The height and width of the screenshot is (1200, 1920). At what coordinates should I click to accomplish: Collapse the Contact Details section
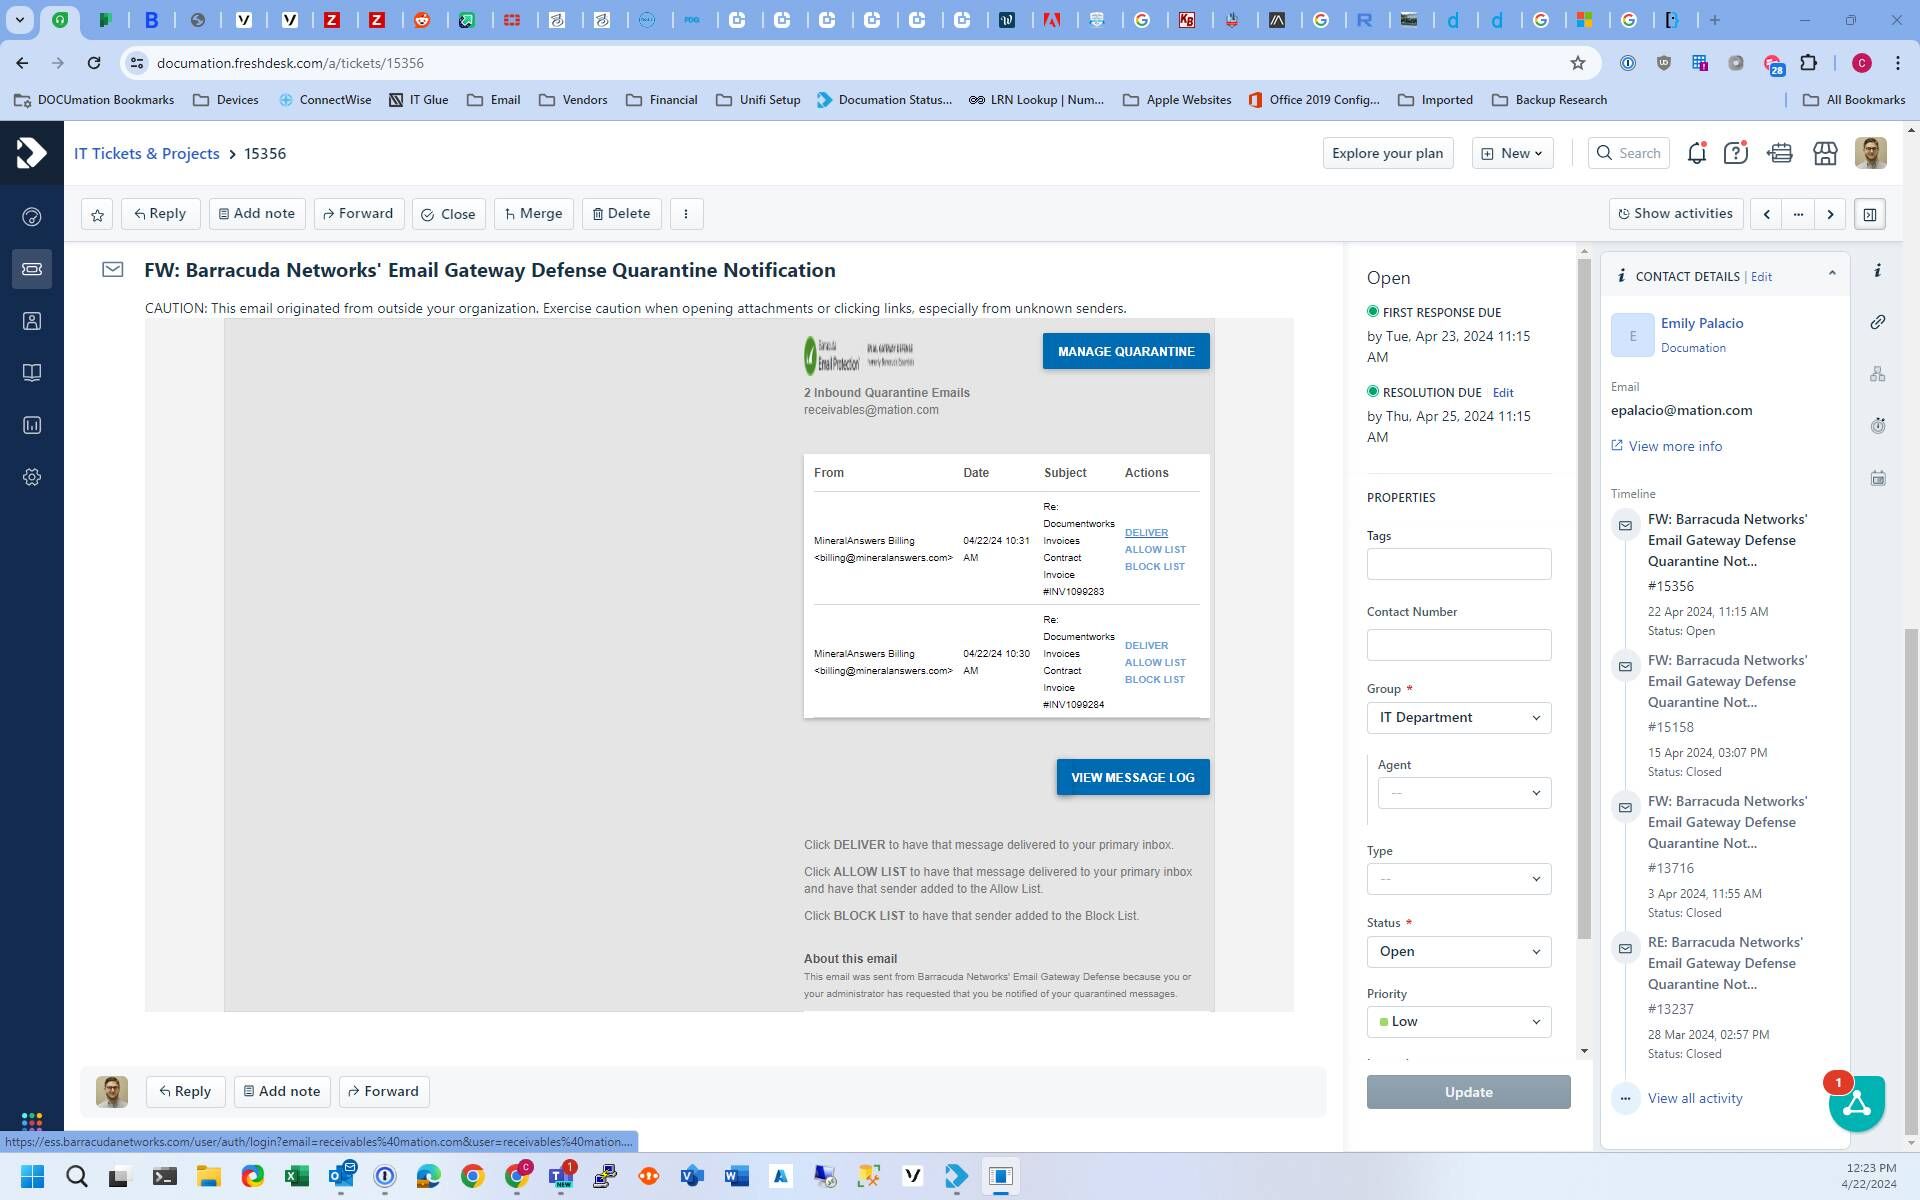[x=1832, y=273]
